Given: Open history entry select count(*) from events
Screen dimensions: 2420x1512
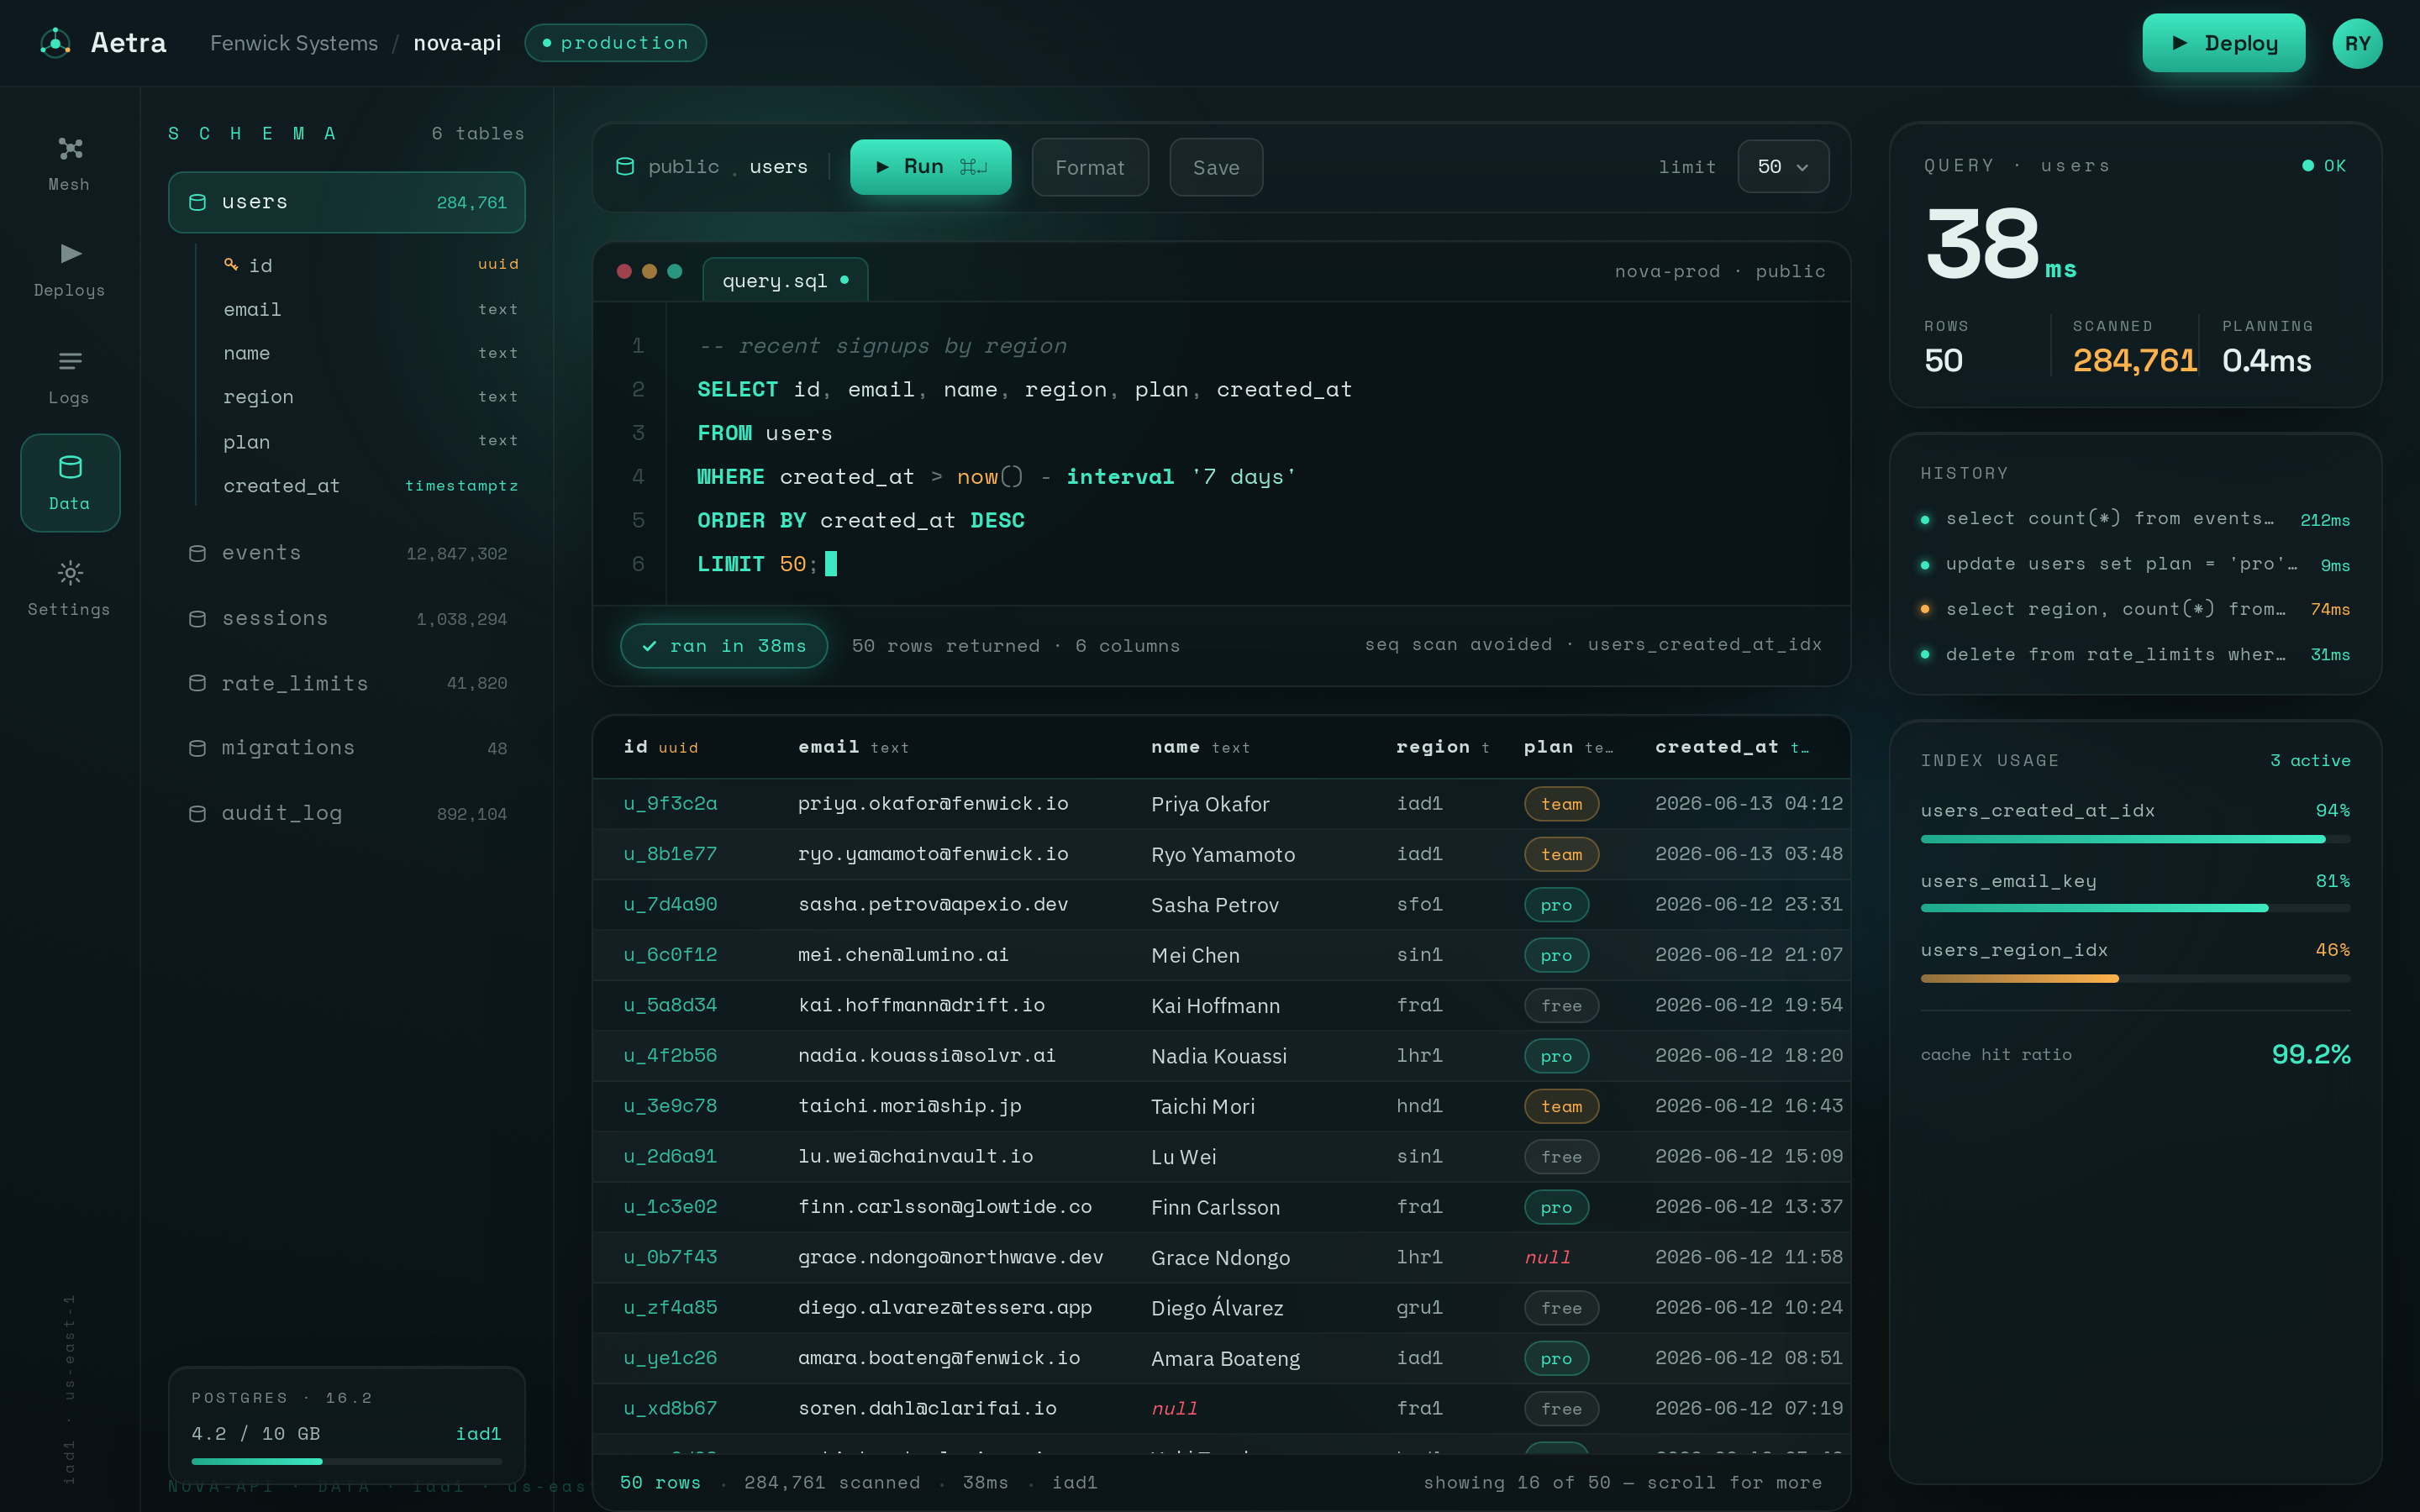Looking at the screenshot, I should 2135,519.
